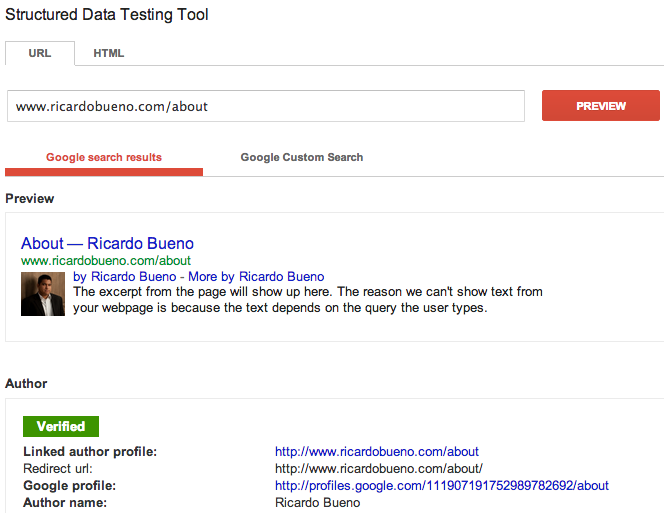Click the Redirect url value text
This screenshot has height=513, width=664.
click(379, 469)
